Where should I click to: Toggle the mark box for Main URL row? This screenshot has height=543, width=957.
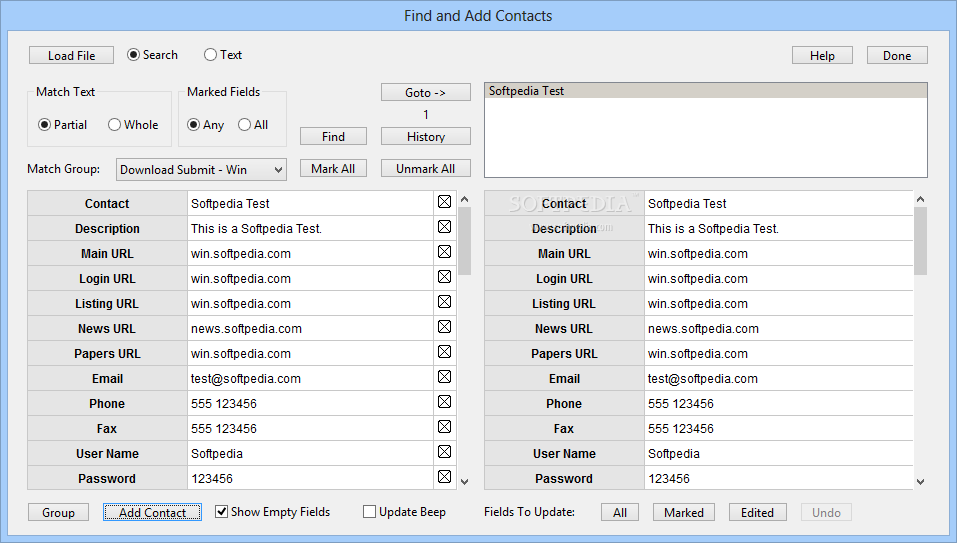[444, 251]
